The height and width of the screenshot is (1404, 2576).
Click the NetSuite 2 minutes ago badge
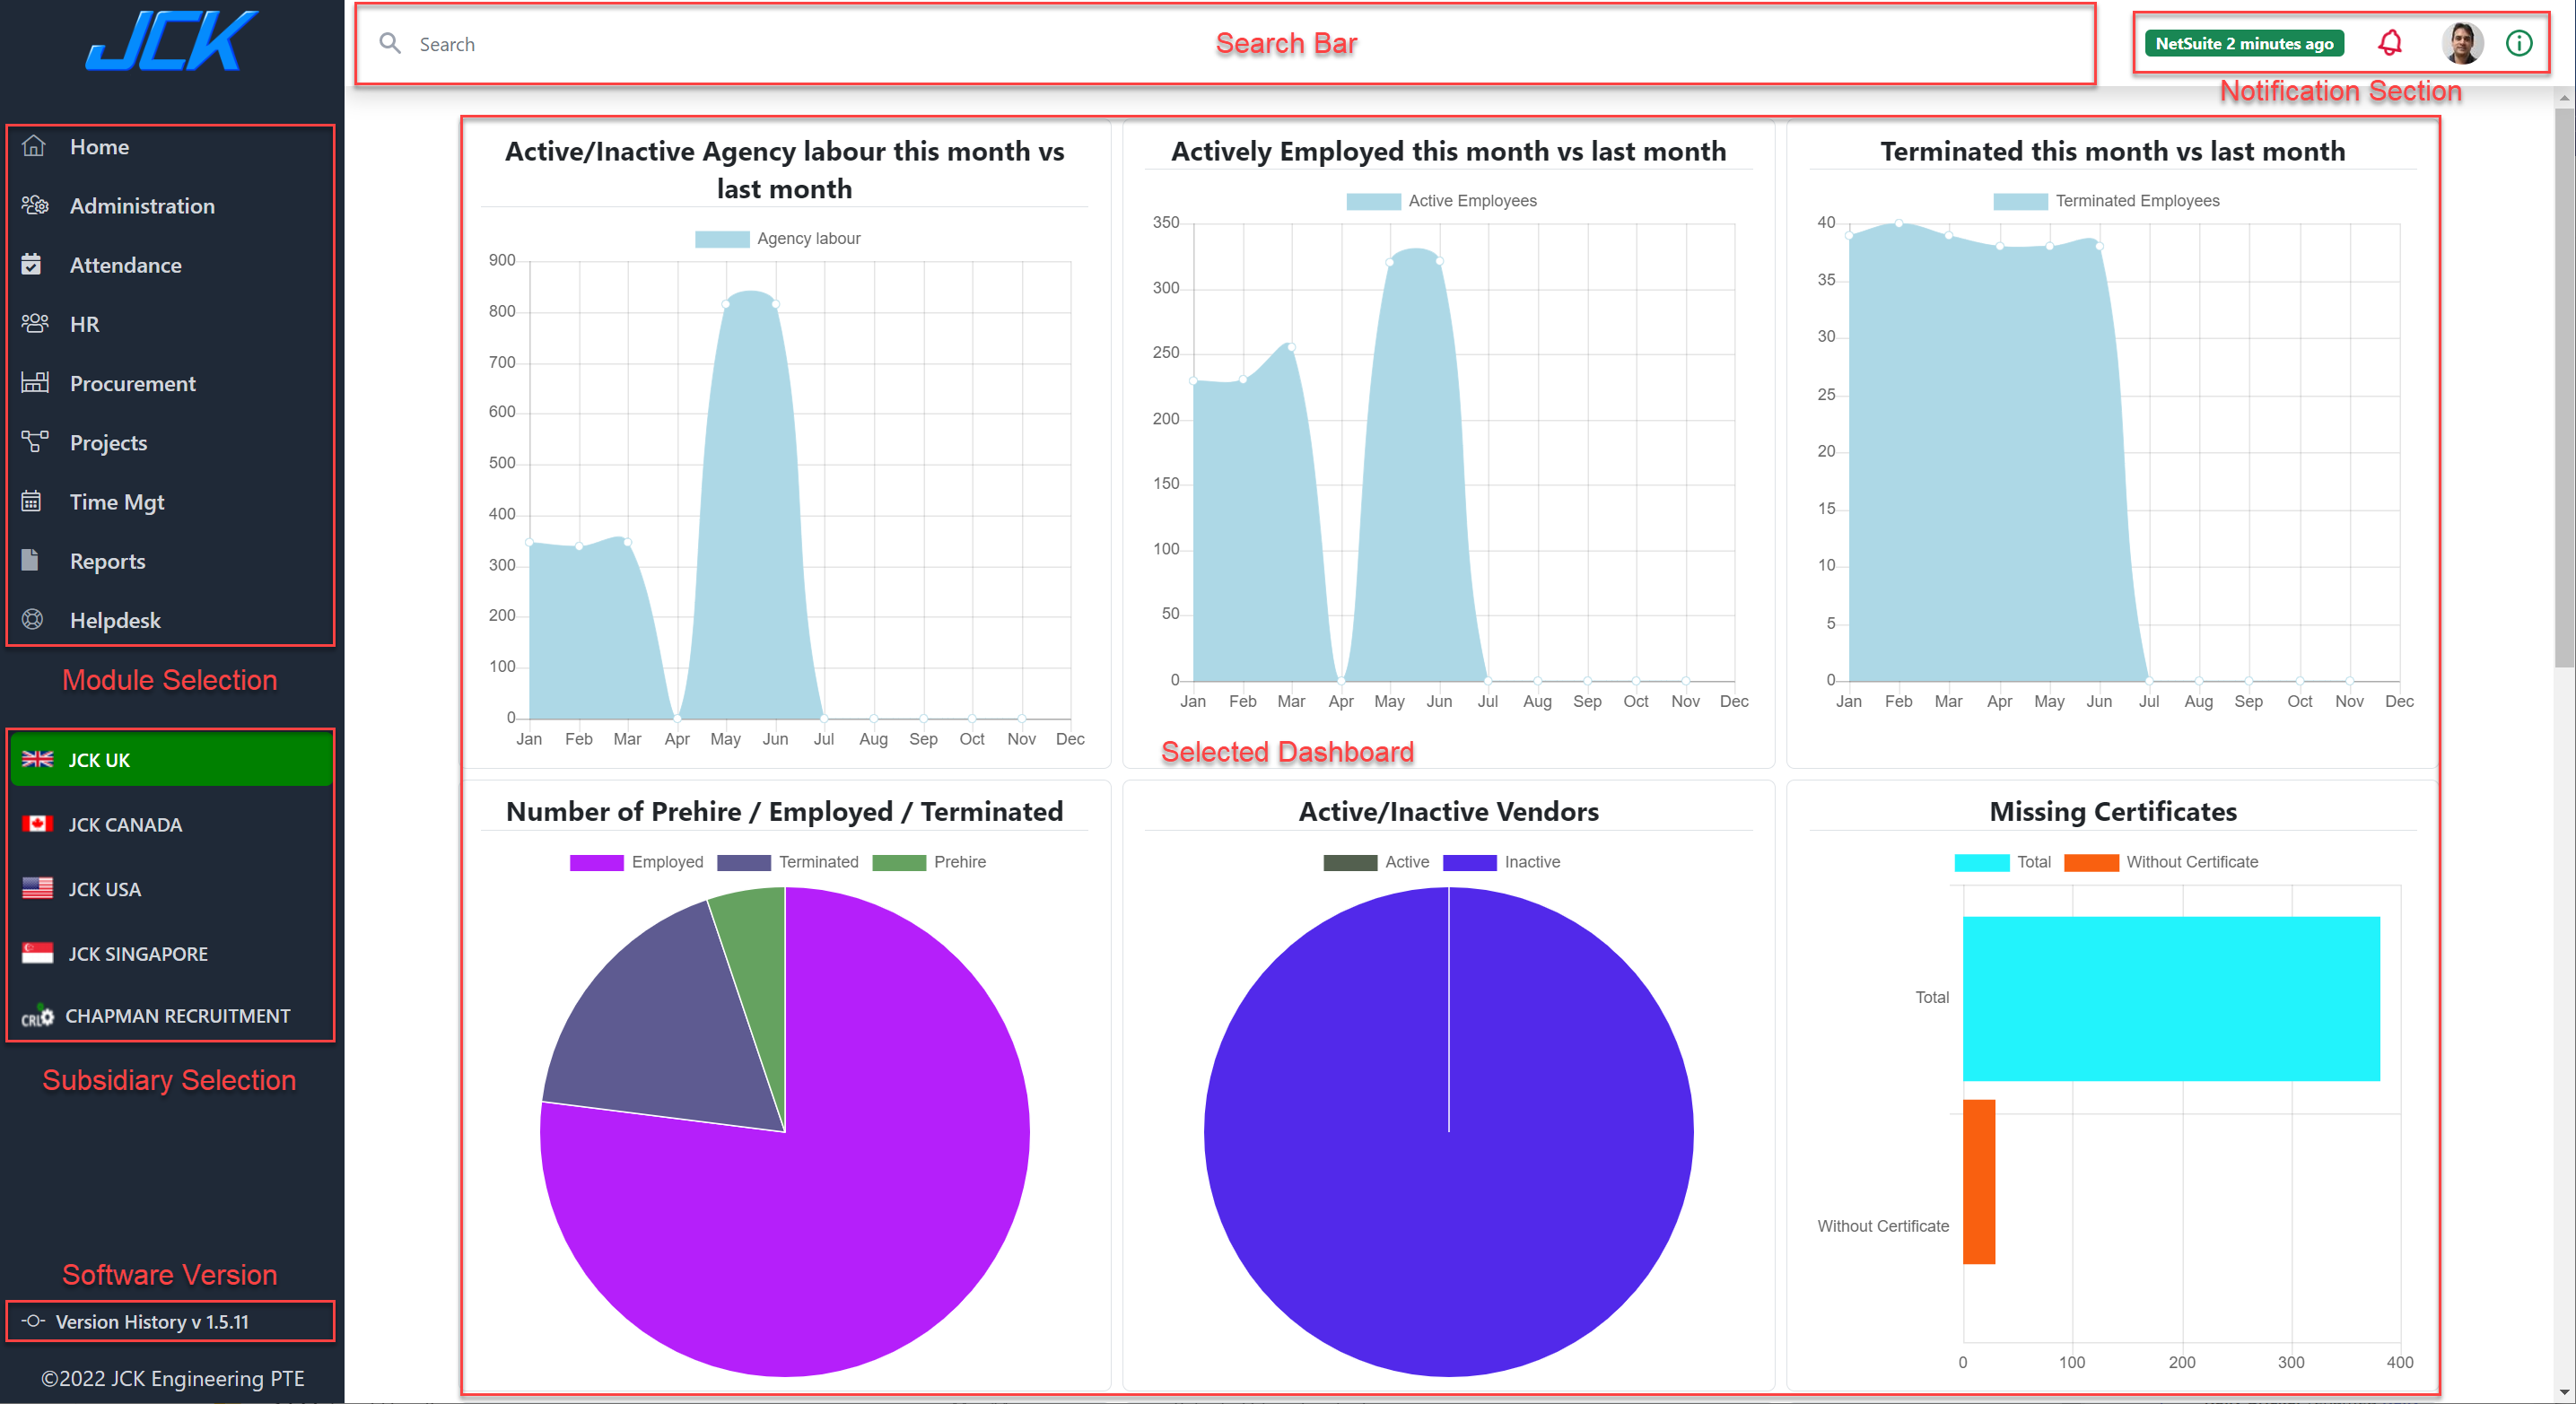tap(2244, 43)
